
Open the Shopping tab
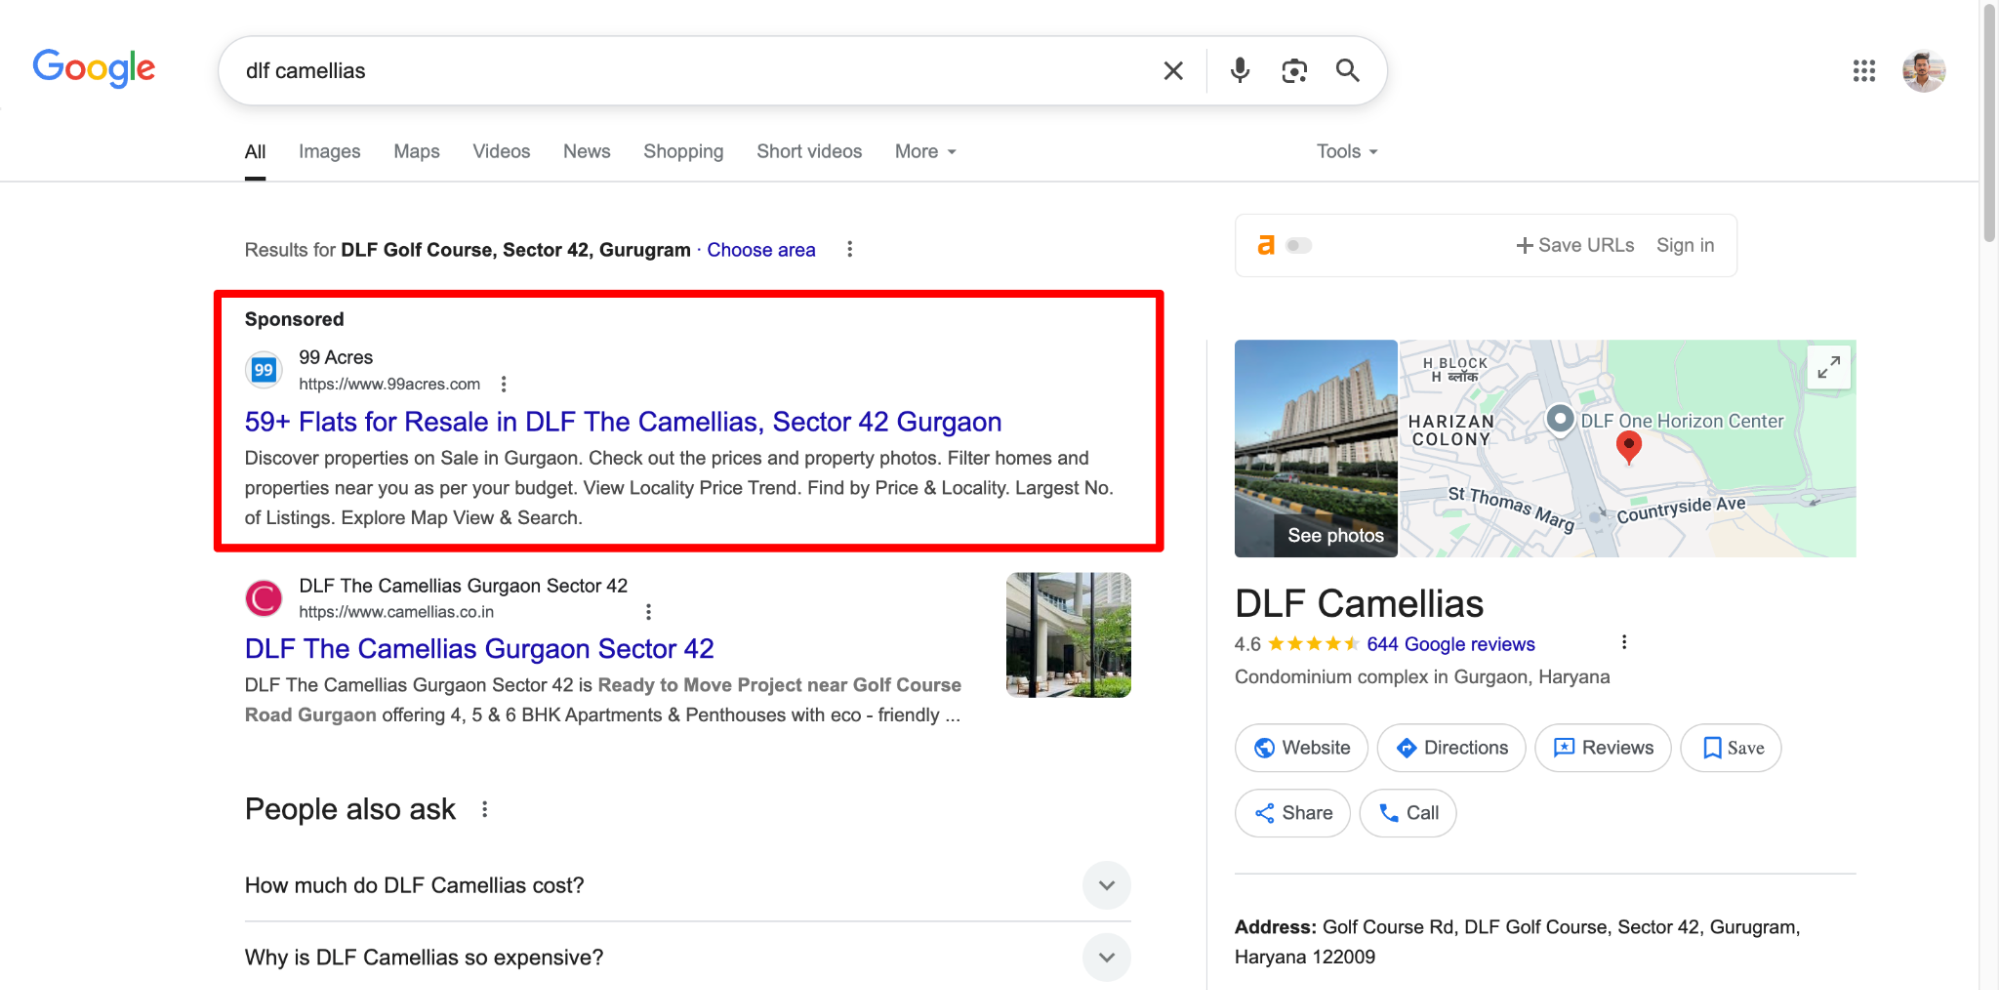683,151
